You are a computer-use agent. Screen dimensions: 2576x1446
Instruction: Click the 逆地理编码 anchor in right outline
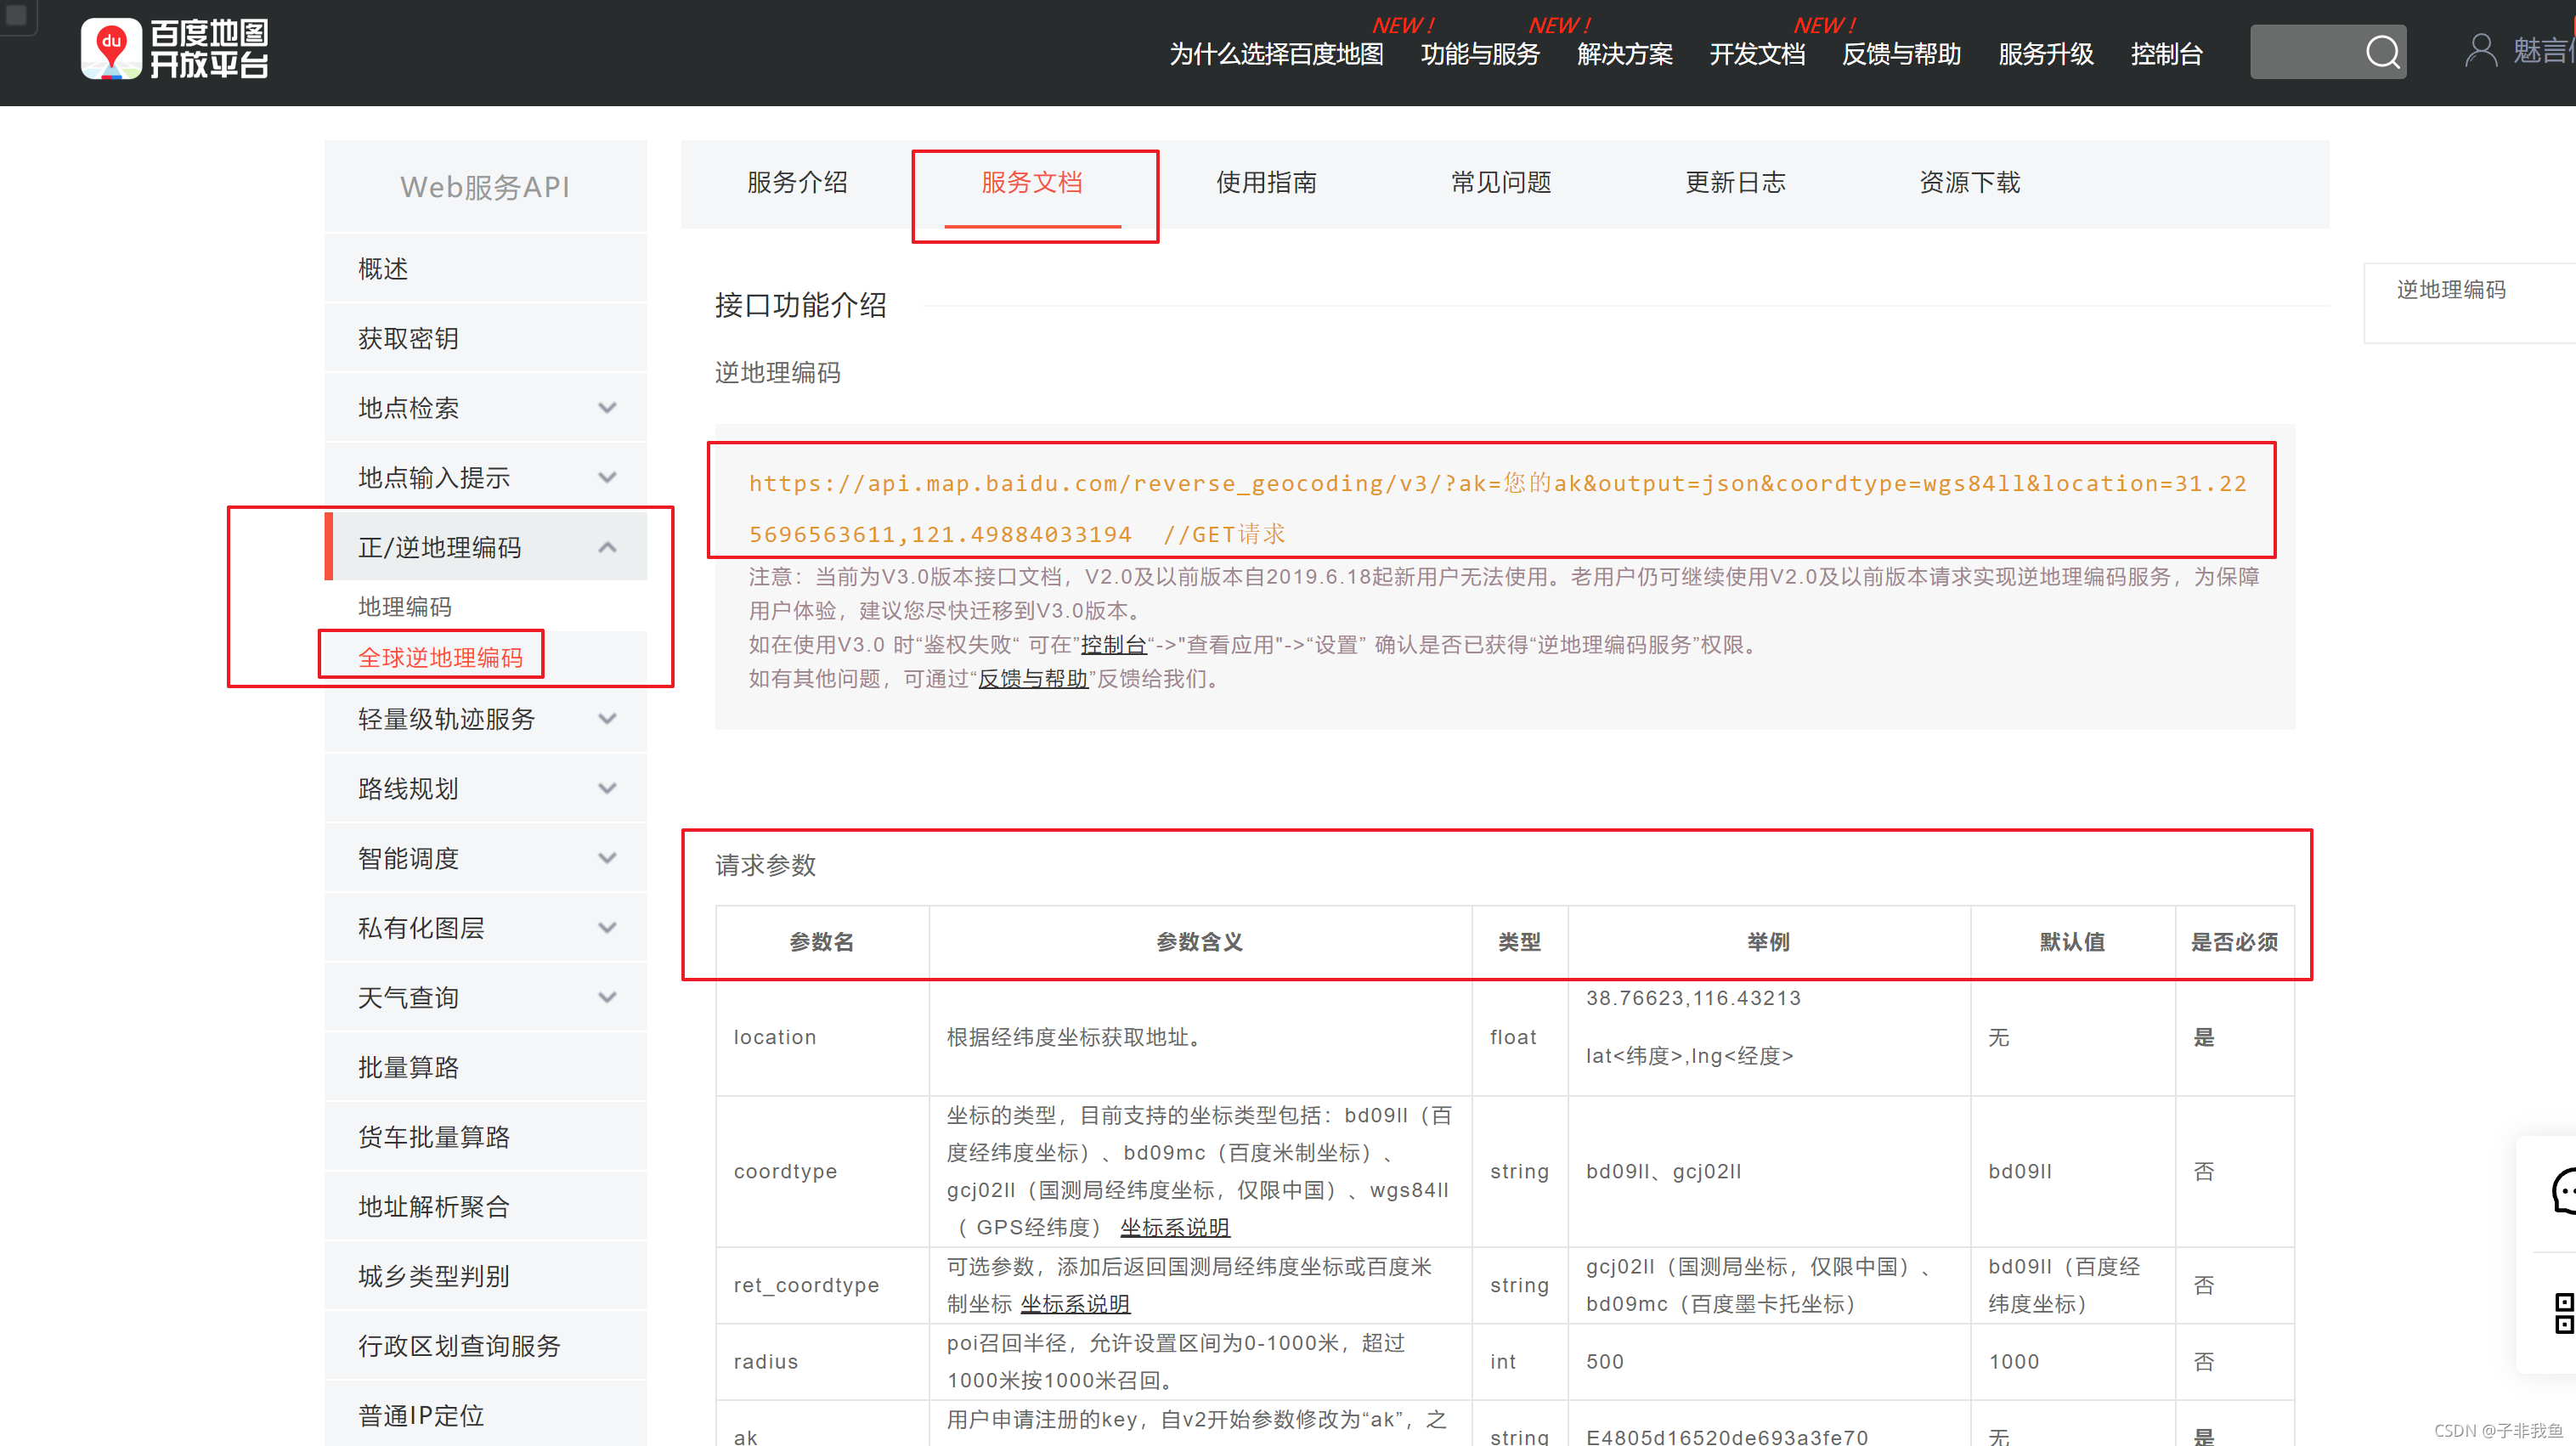pos(2451,290)
